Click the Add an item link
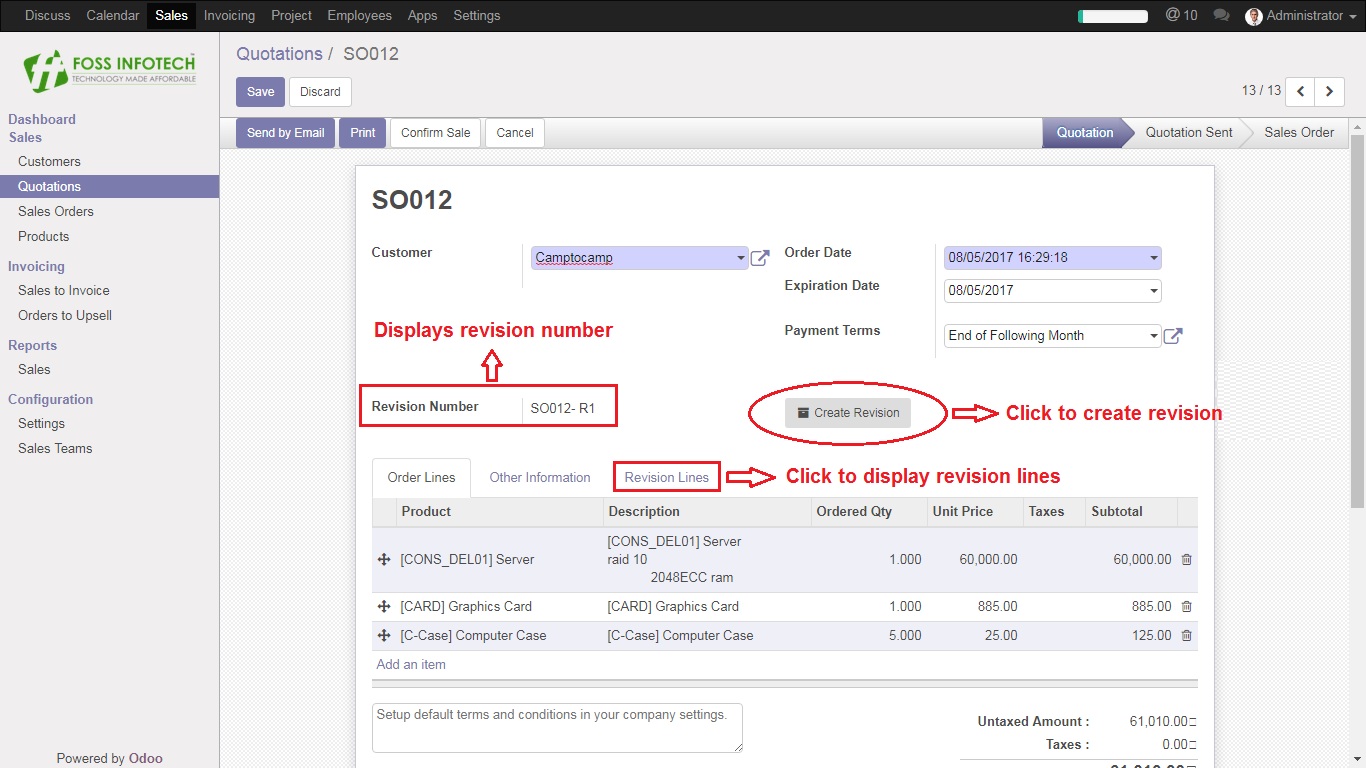Image resolution: width=1366 pixels, height=768 pixels. point(411,665)
